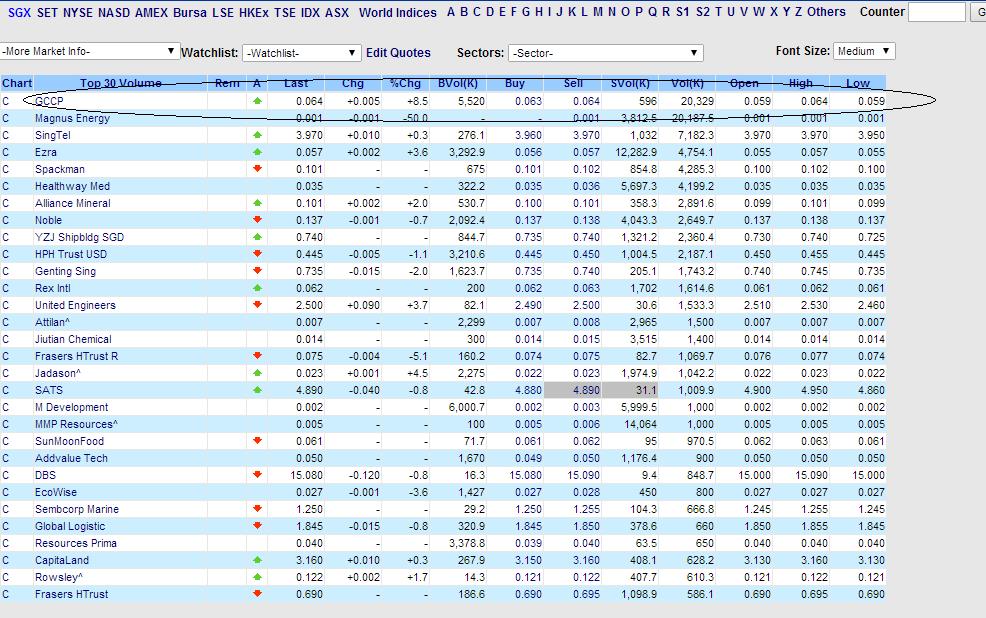Click the green up arrow for Jadason
This screenshot has height=618, width=986.
click(x=257, y=373)
